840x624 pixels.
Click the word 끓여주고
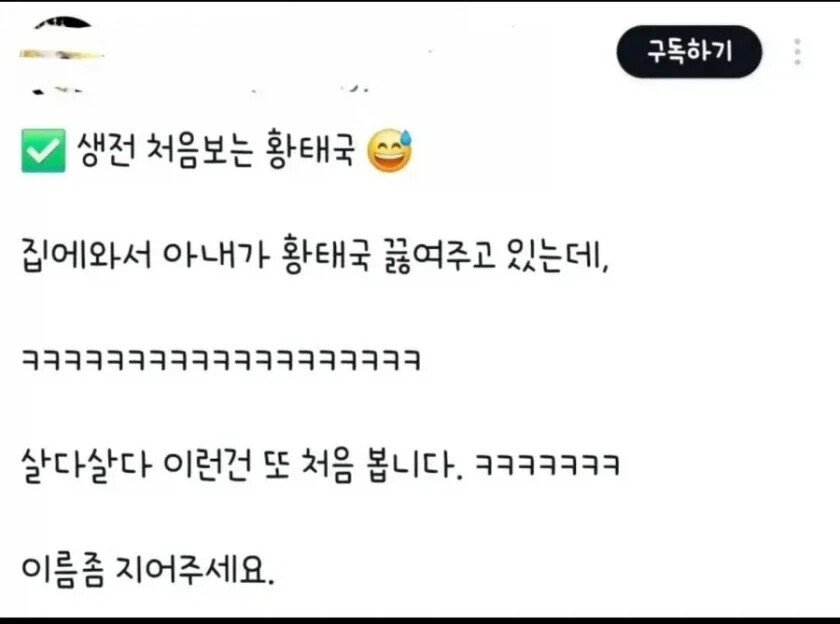coord(438,254)
